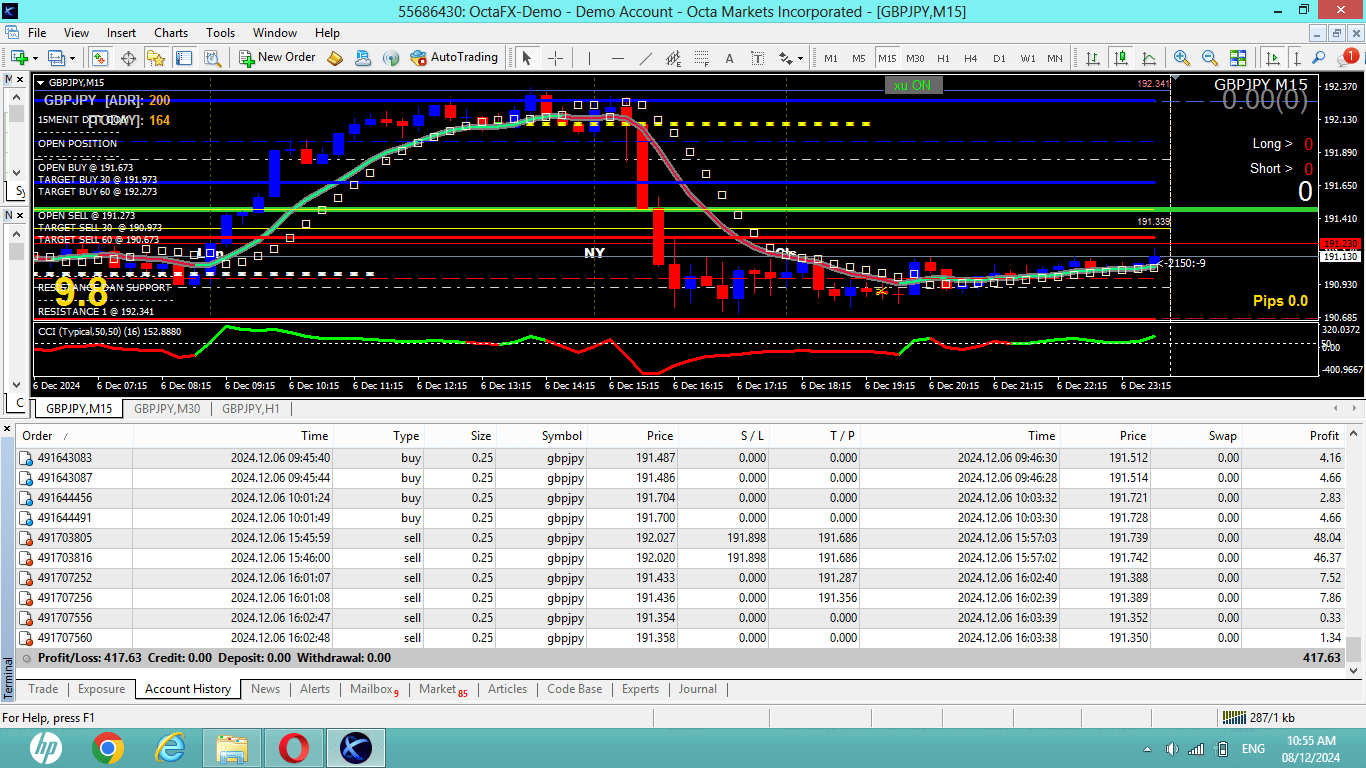1366x768 pixels.
Task: Tile windows with the grid icon
Action: pos(1238,58)
